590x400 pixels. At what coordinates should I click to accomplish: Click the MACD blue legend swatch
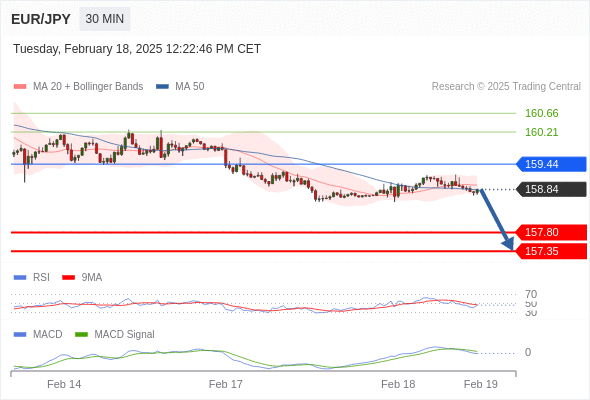point(20,334)
